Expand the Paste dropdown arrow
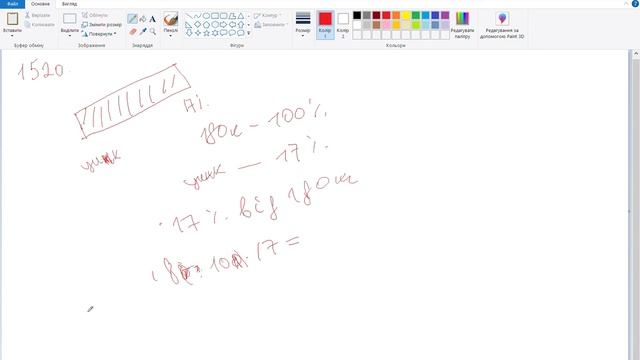The width and height of the screenshot is (640, 360). (12, 36)
